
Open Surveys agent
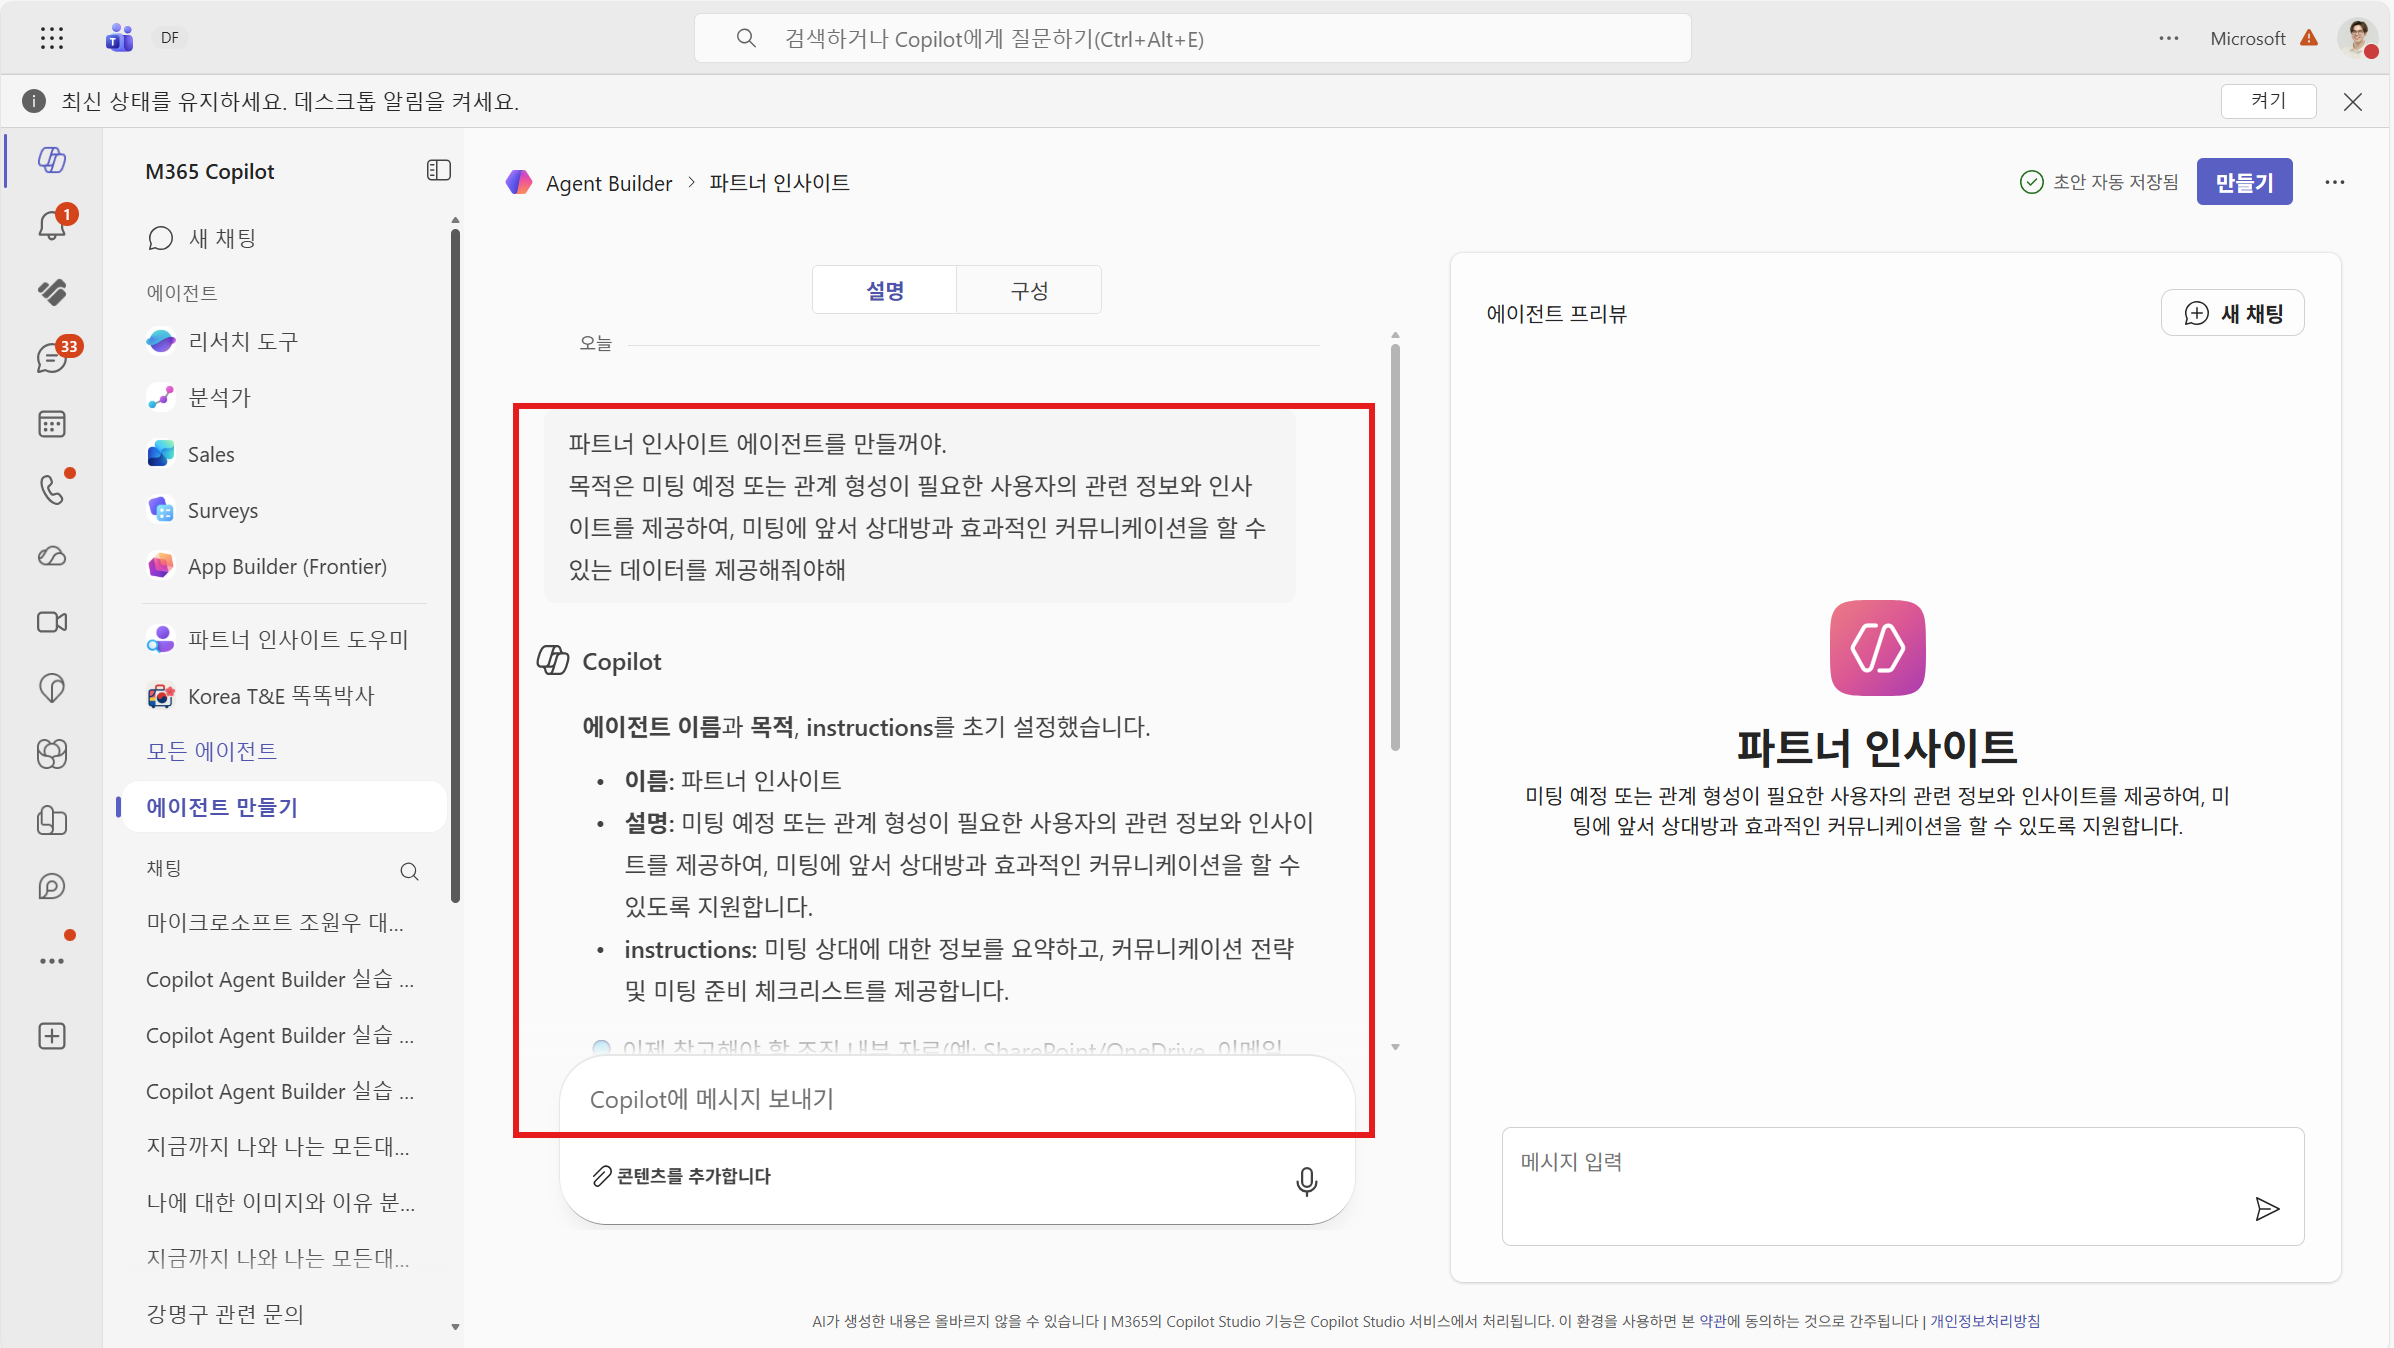tap(223, 510)
